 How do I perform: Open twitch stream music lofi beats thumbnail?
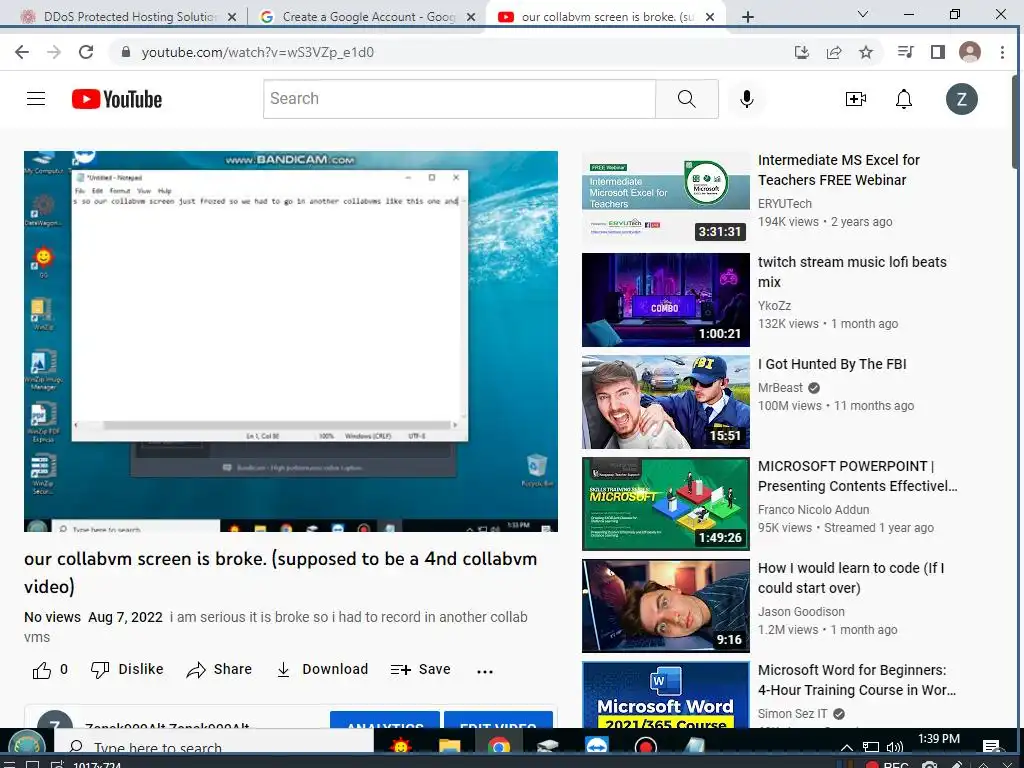coord(665,300)
